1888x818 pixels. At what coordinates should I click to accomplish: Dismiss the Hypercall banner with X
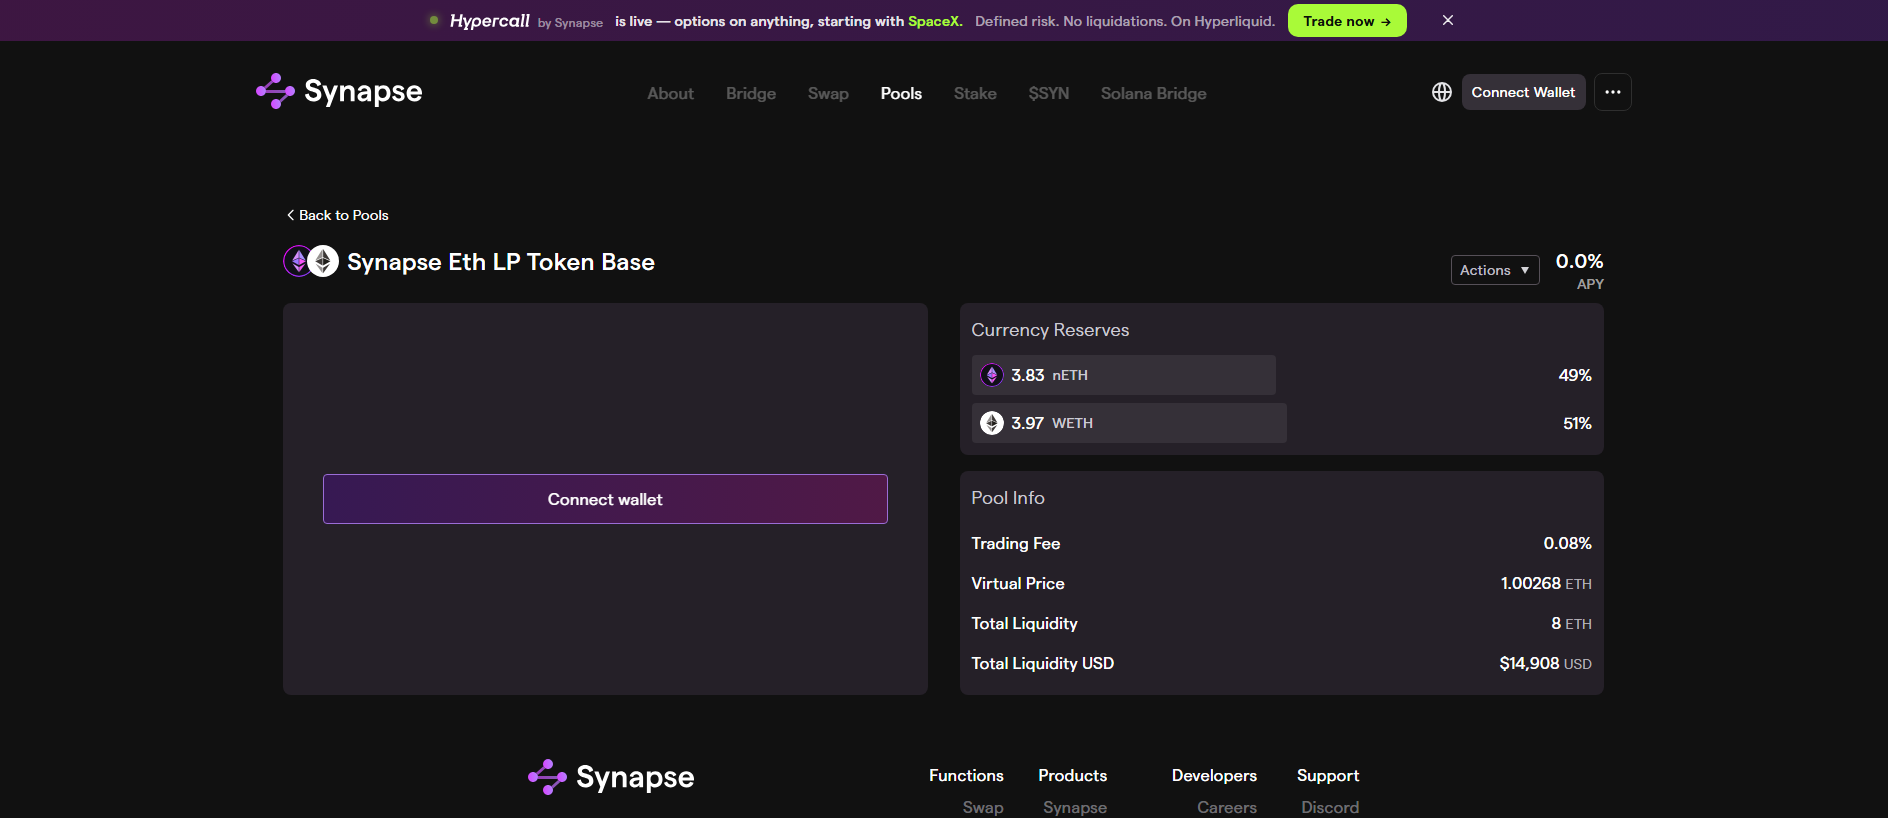(x=1447, y=20)
